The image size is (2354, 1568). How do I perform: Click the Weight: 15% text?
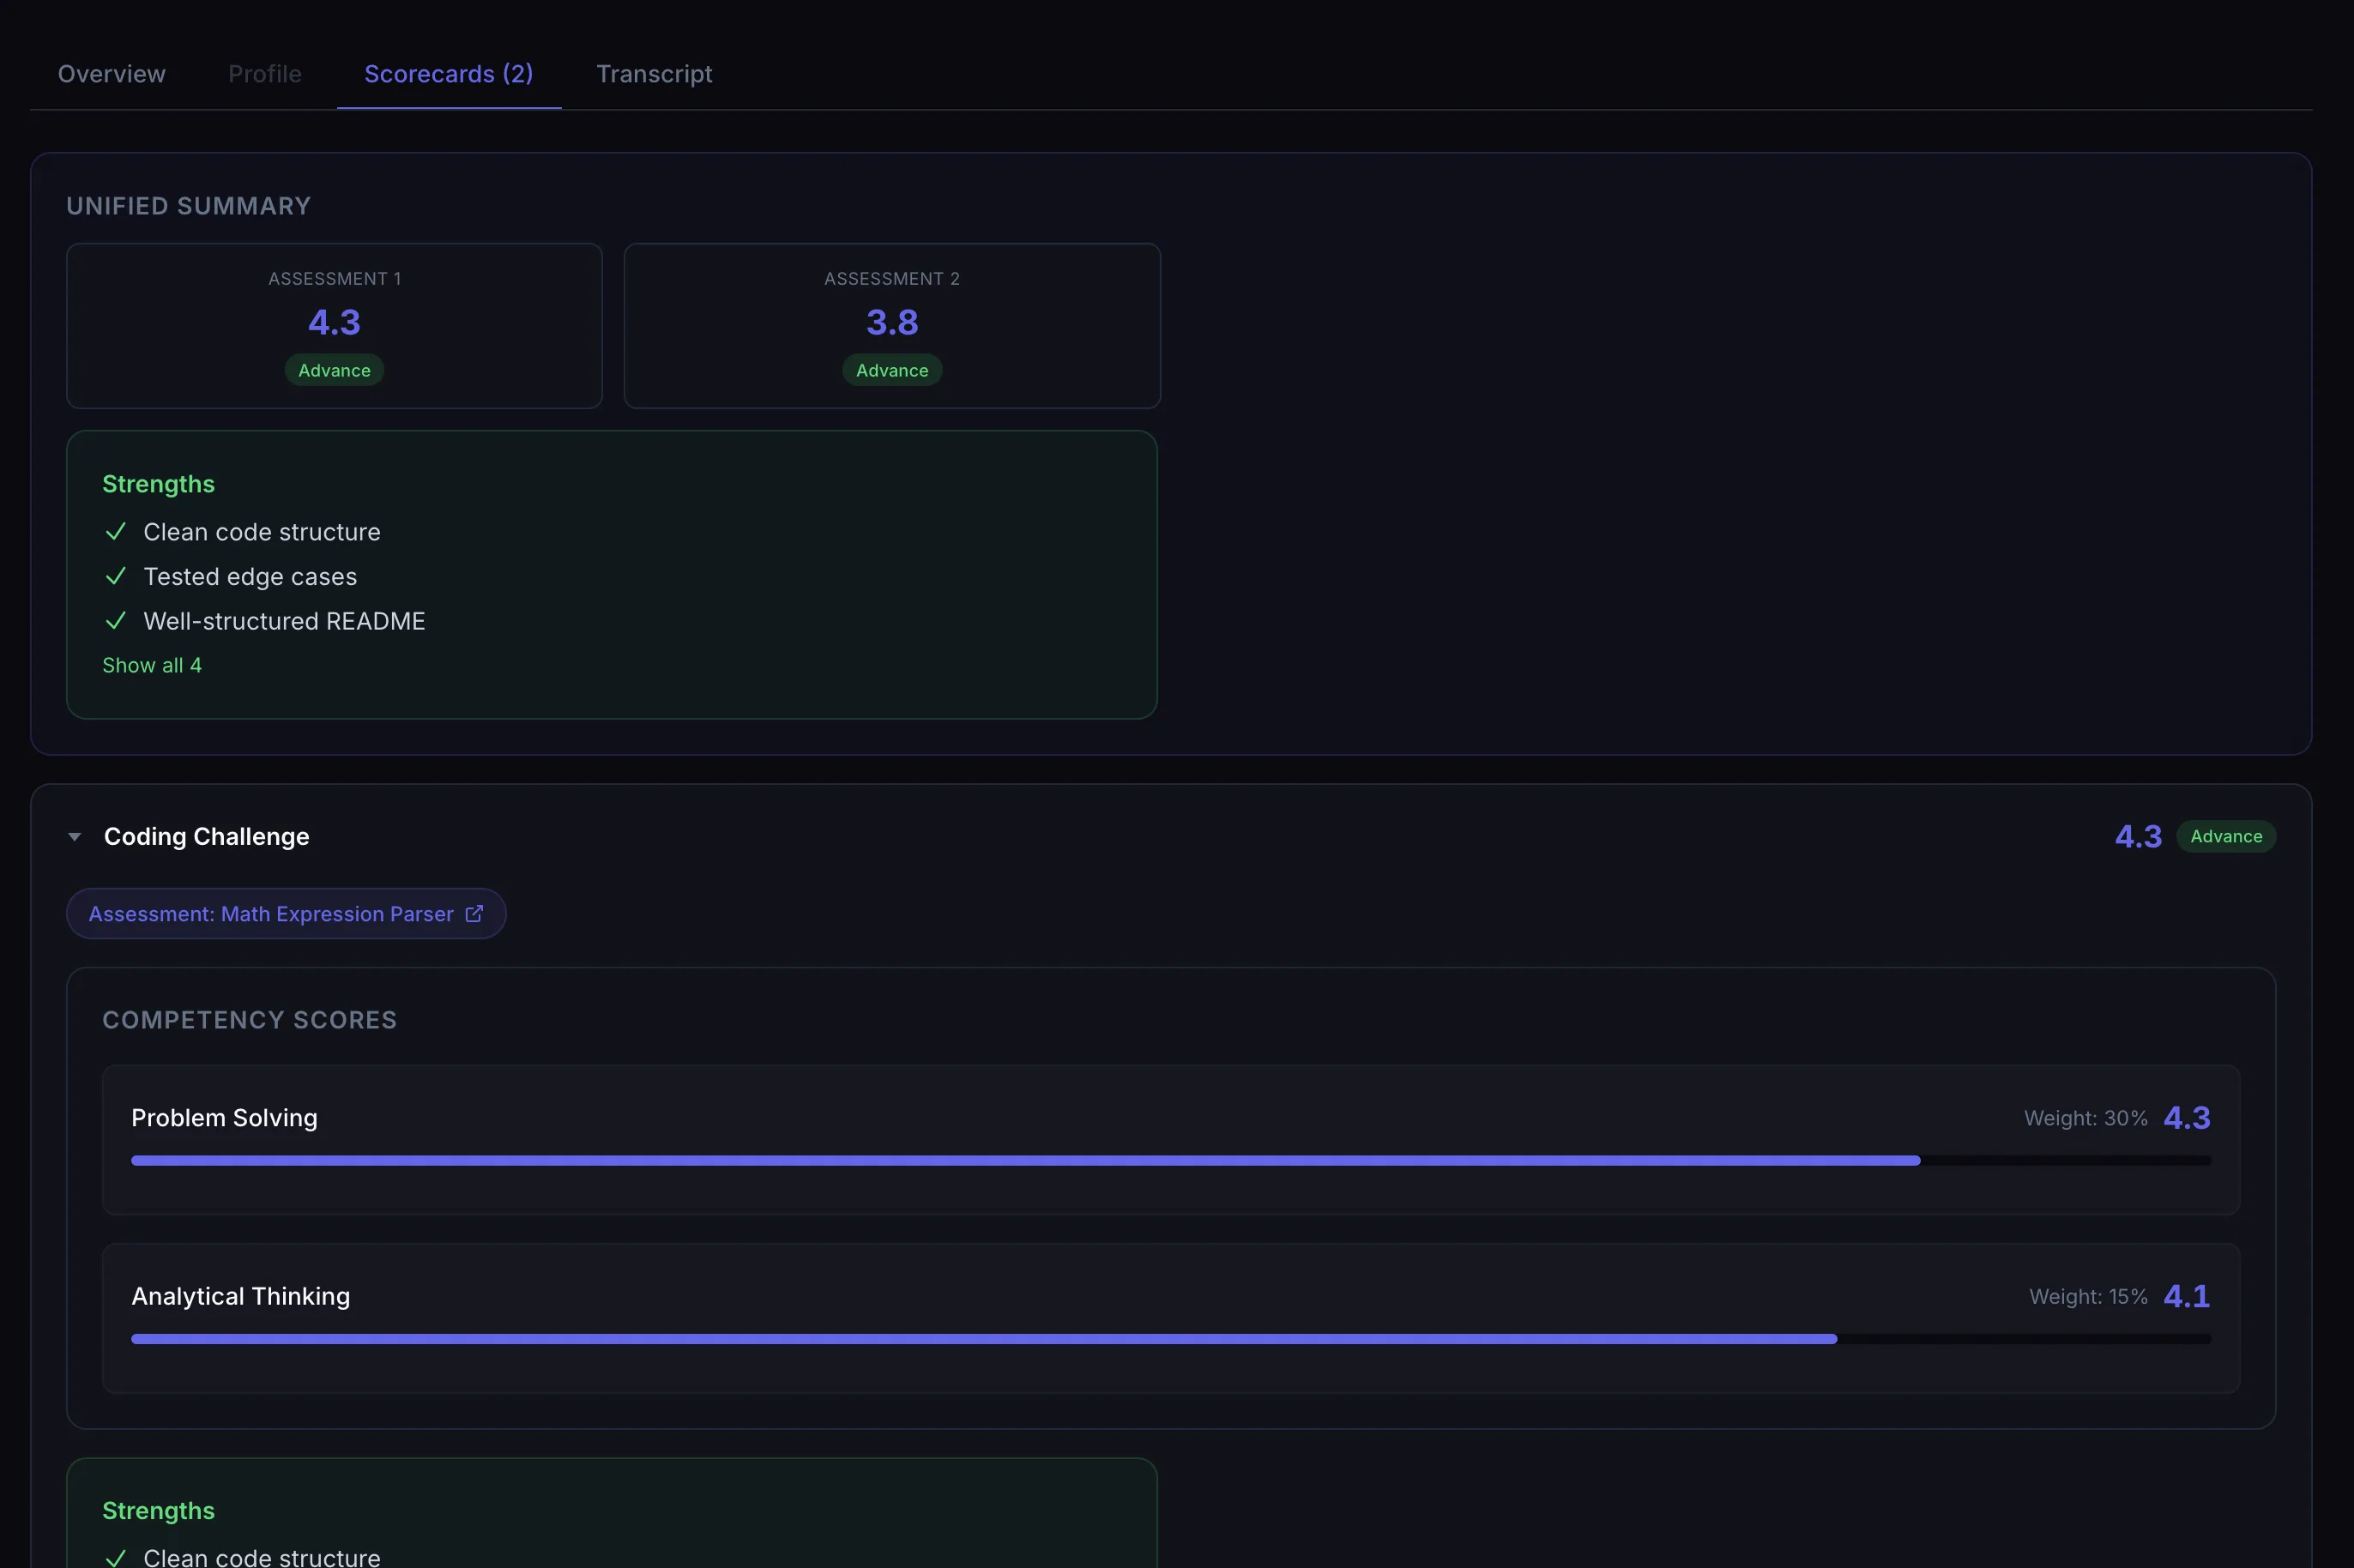click(x=2088, y=1296)
